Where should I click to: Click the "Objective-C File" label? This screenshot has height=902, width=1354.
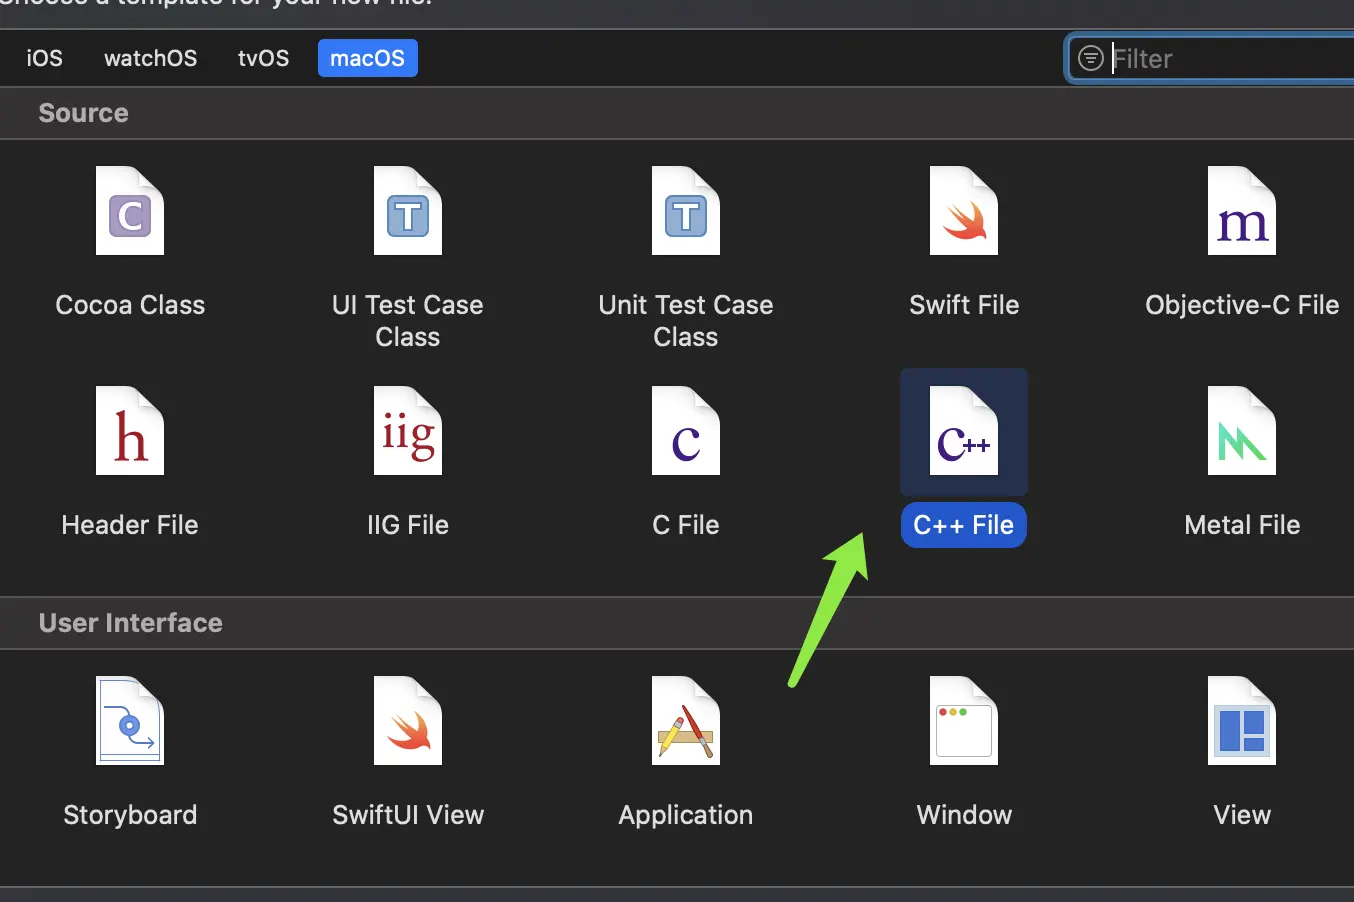(x=1242, y=305)
